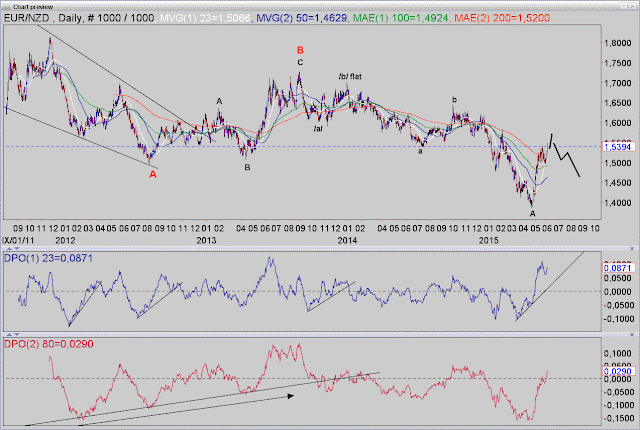Screen dimensions: 640x430
Task: Click the '2012' year label on time axis
Action: pos(65,240)
